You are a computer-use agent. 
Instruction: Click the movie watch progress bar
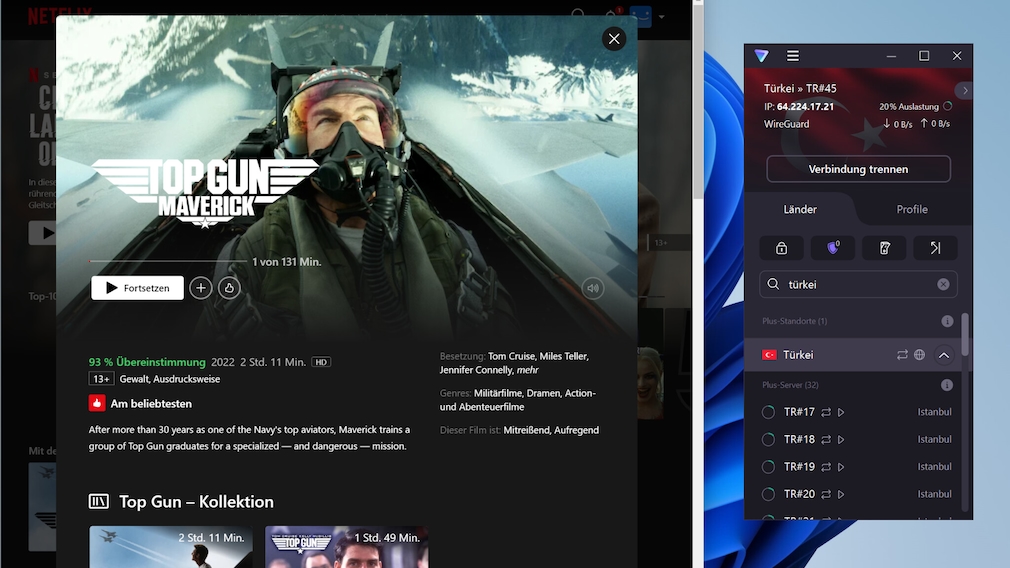(x=167, y=261)
